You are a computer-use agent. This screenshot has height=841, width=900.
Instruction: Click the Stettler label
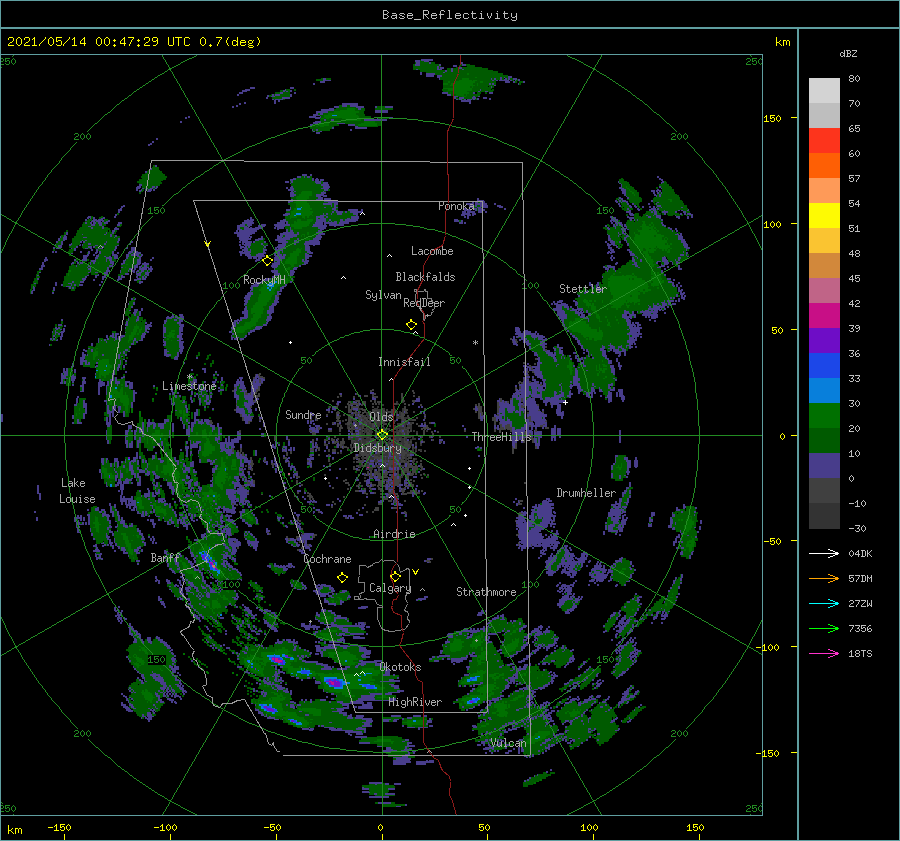(583, 289)
